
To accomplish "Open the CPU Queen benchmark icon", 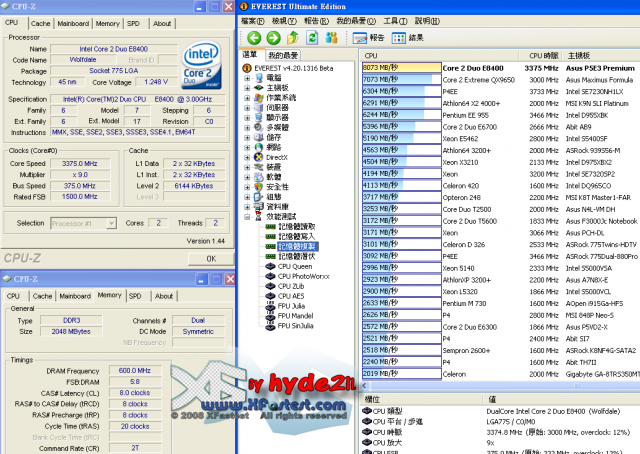I will tap(270, 266).
